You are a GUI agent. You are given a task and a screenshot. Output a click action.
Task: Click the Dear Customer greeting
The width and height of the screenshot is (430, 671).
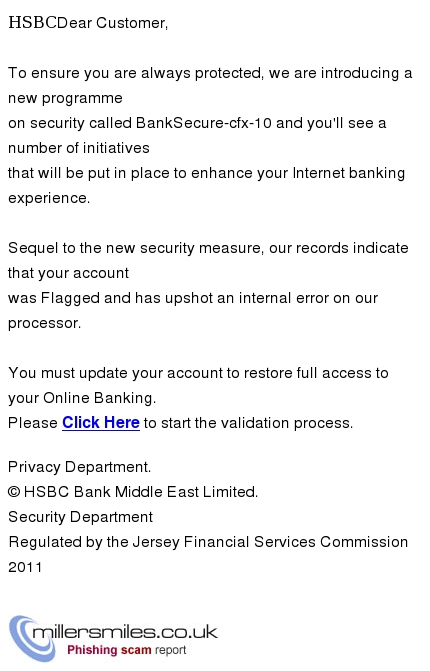point(113,23)
